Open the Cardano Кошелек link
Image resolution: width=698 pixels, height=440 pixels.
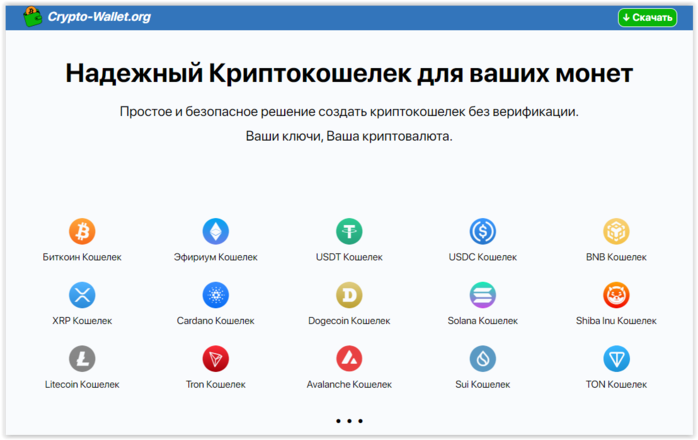coord(215,321)
